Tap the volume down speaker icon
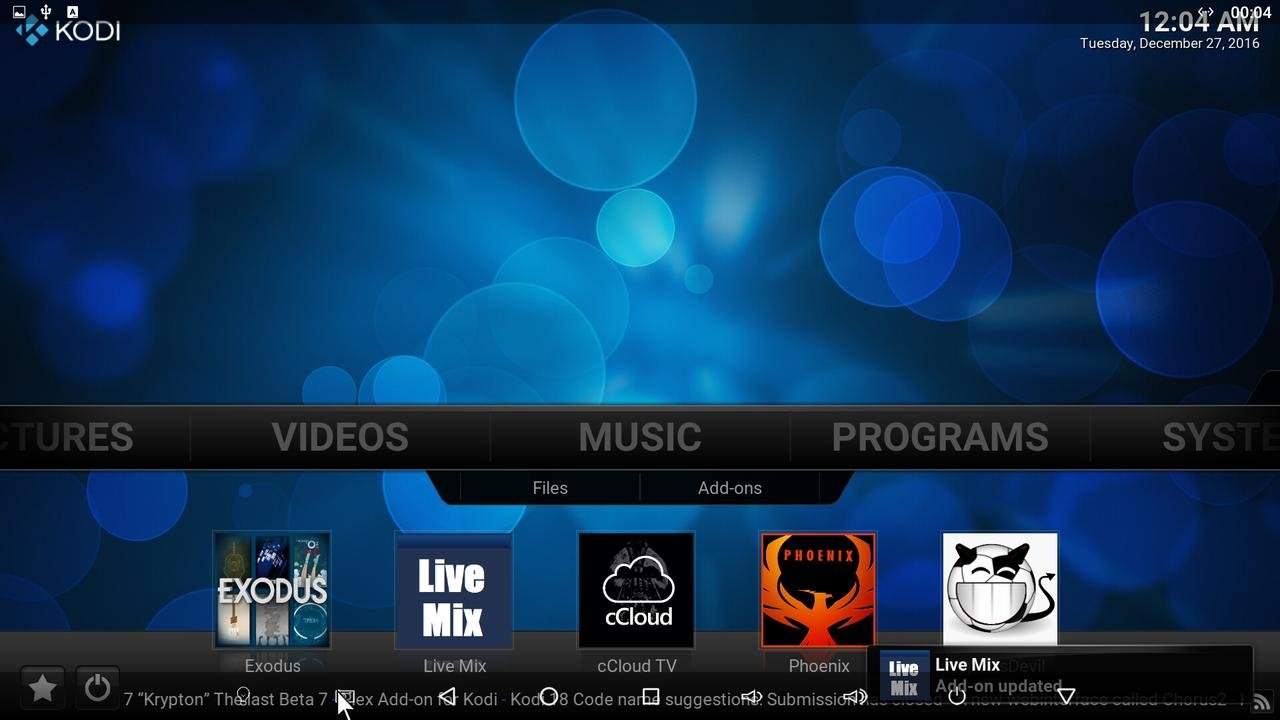The height and width of the screenshot is (720, 1280). pyautogui.click(x=752, y=696)
